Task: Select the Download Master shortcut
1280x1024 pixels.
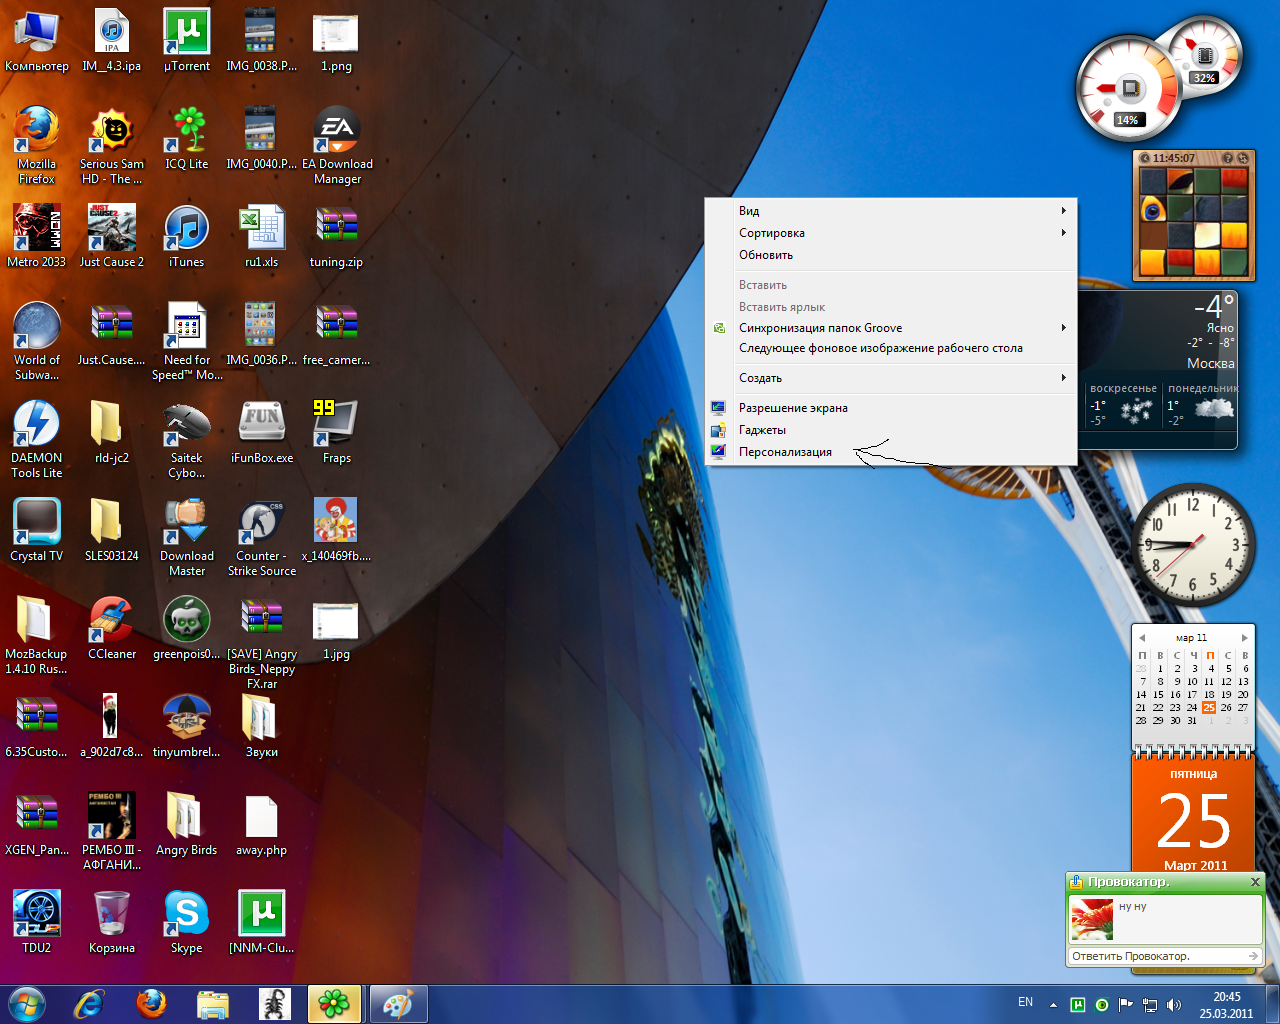Action: tap(187, 537)
